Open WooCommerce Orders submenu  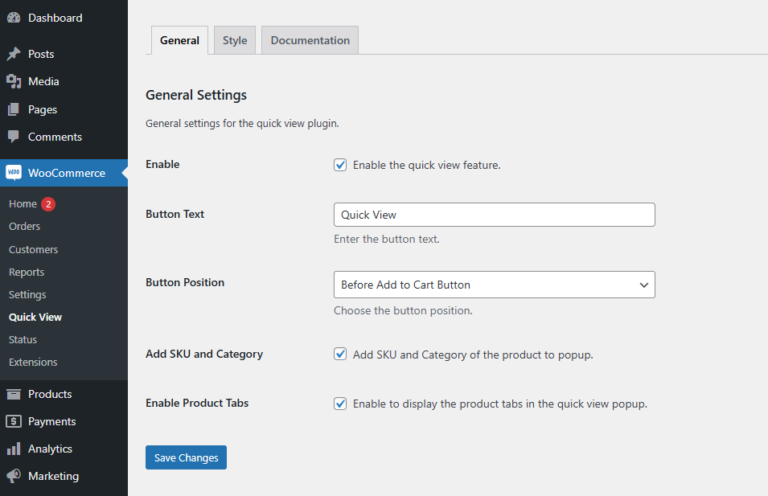coord(24,226)
